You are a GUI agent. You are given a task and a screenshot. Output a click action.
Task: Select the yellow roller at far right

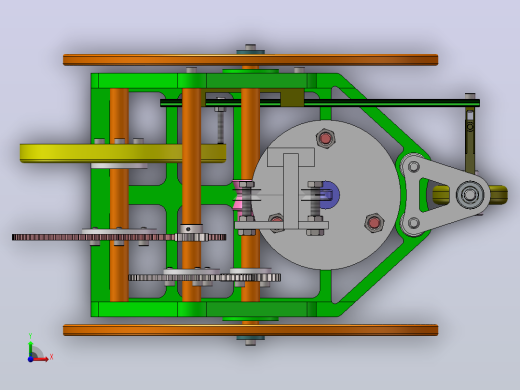[499, 195]
